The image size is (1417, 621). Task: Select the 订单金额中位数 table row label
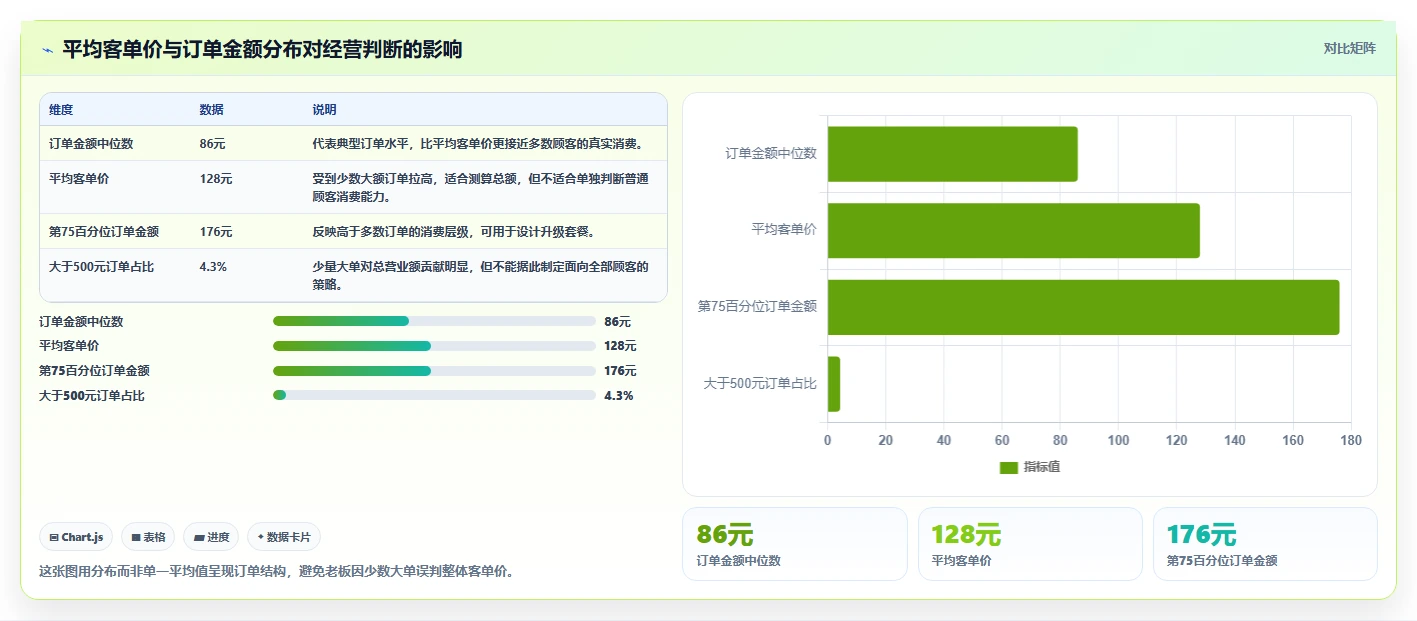pyautogui.click(x=91, y=144)
